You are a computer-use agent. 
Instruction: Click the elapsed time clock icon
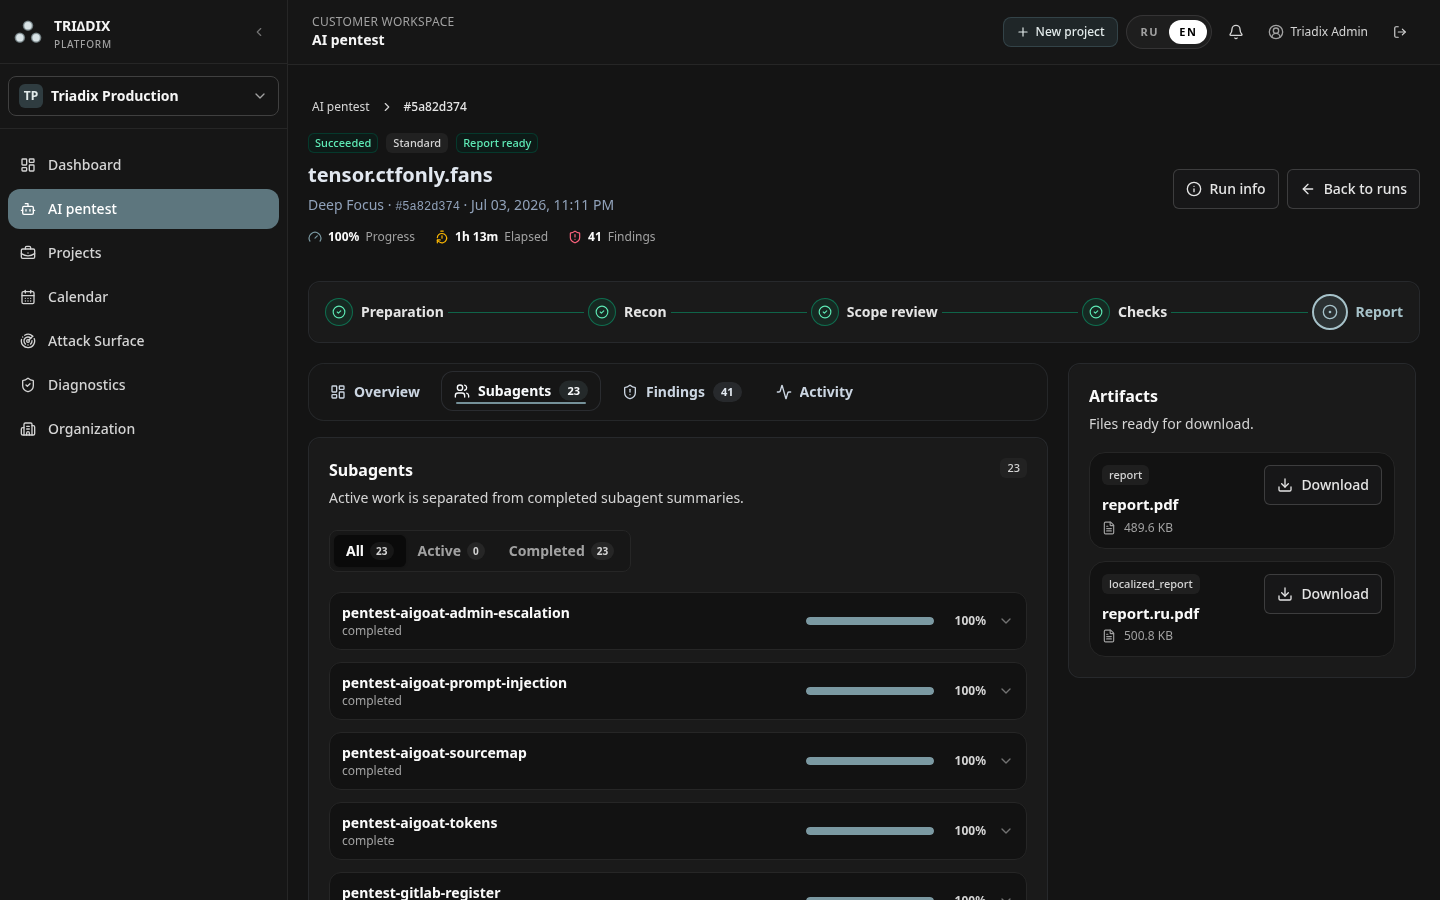pyautogui.click(x=442, y=237)
